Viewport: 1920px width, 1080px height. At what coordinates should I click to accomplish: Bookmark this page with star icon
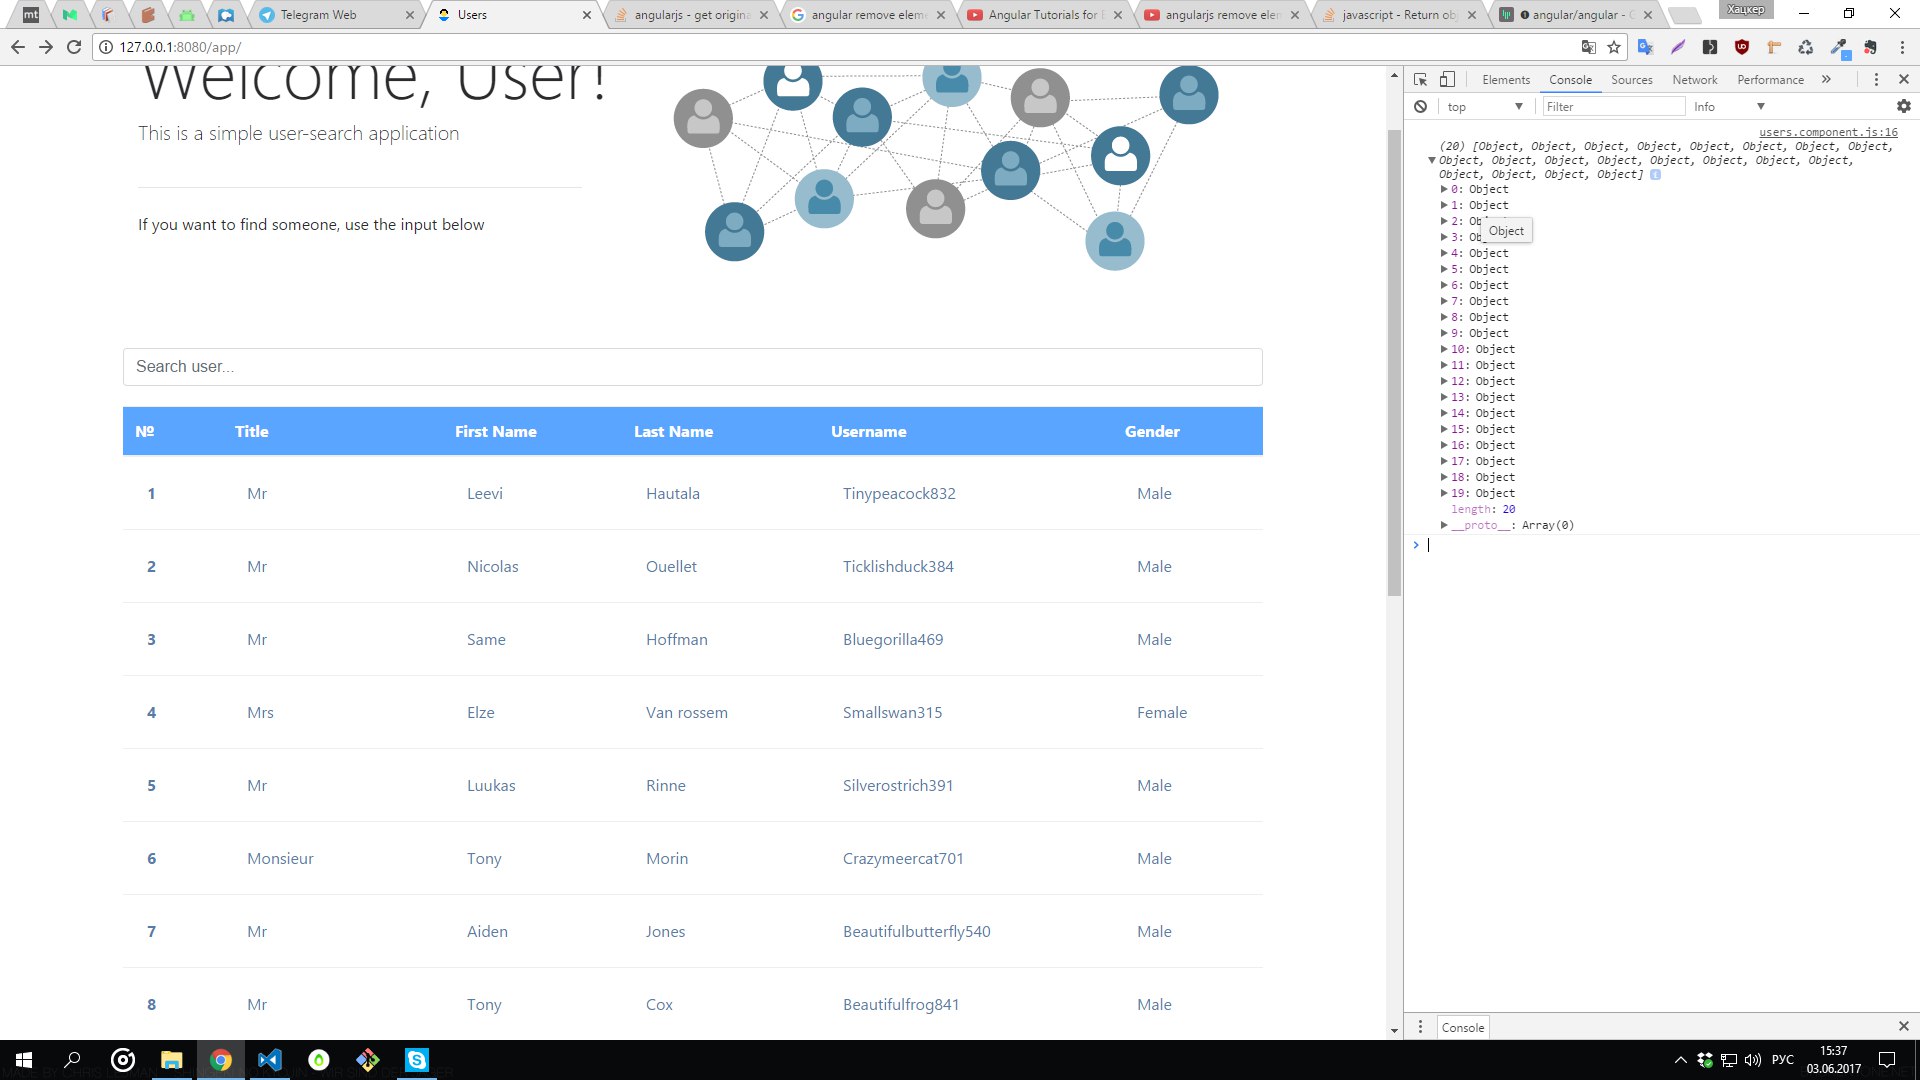pyautogui.click(x=1614, y=47)
